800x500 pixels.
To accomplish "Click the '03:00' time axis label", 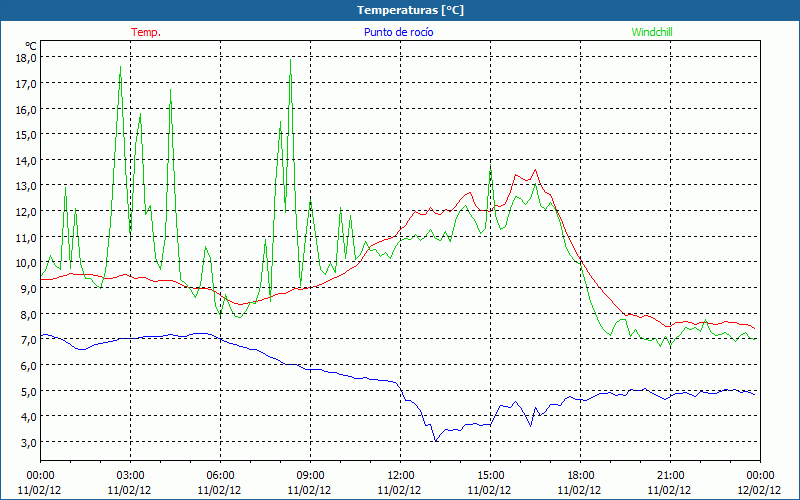I will [130, 476].
